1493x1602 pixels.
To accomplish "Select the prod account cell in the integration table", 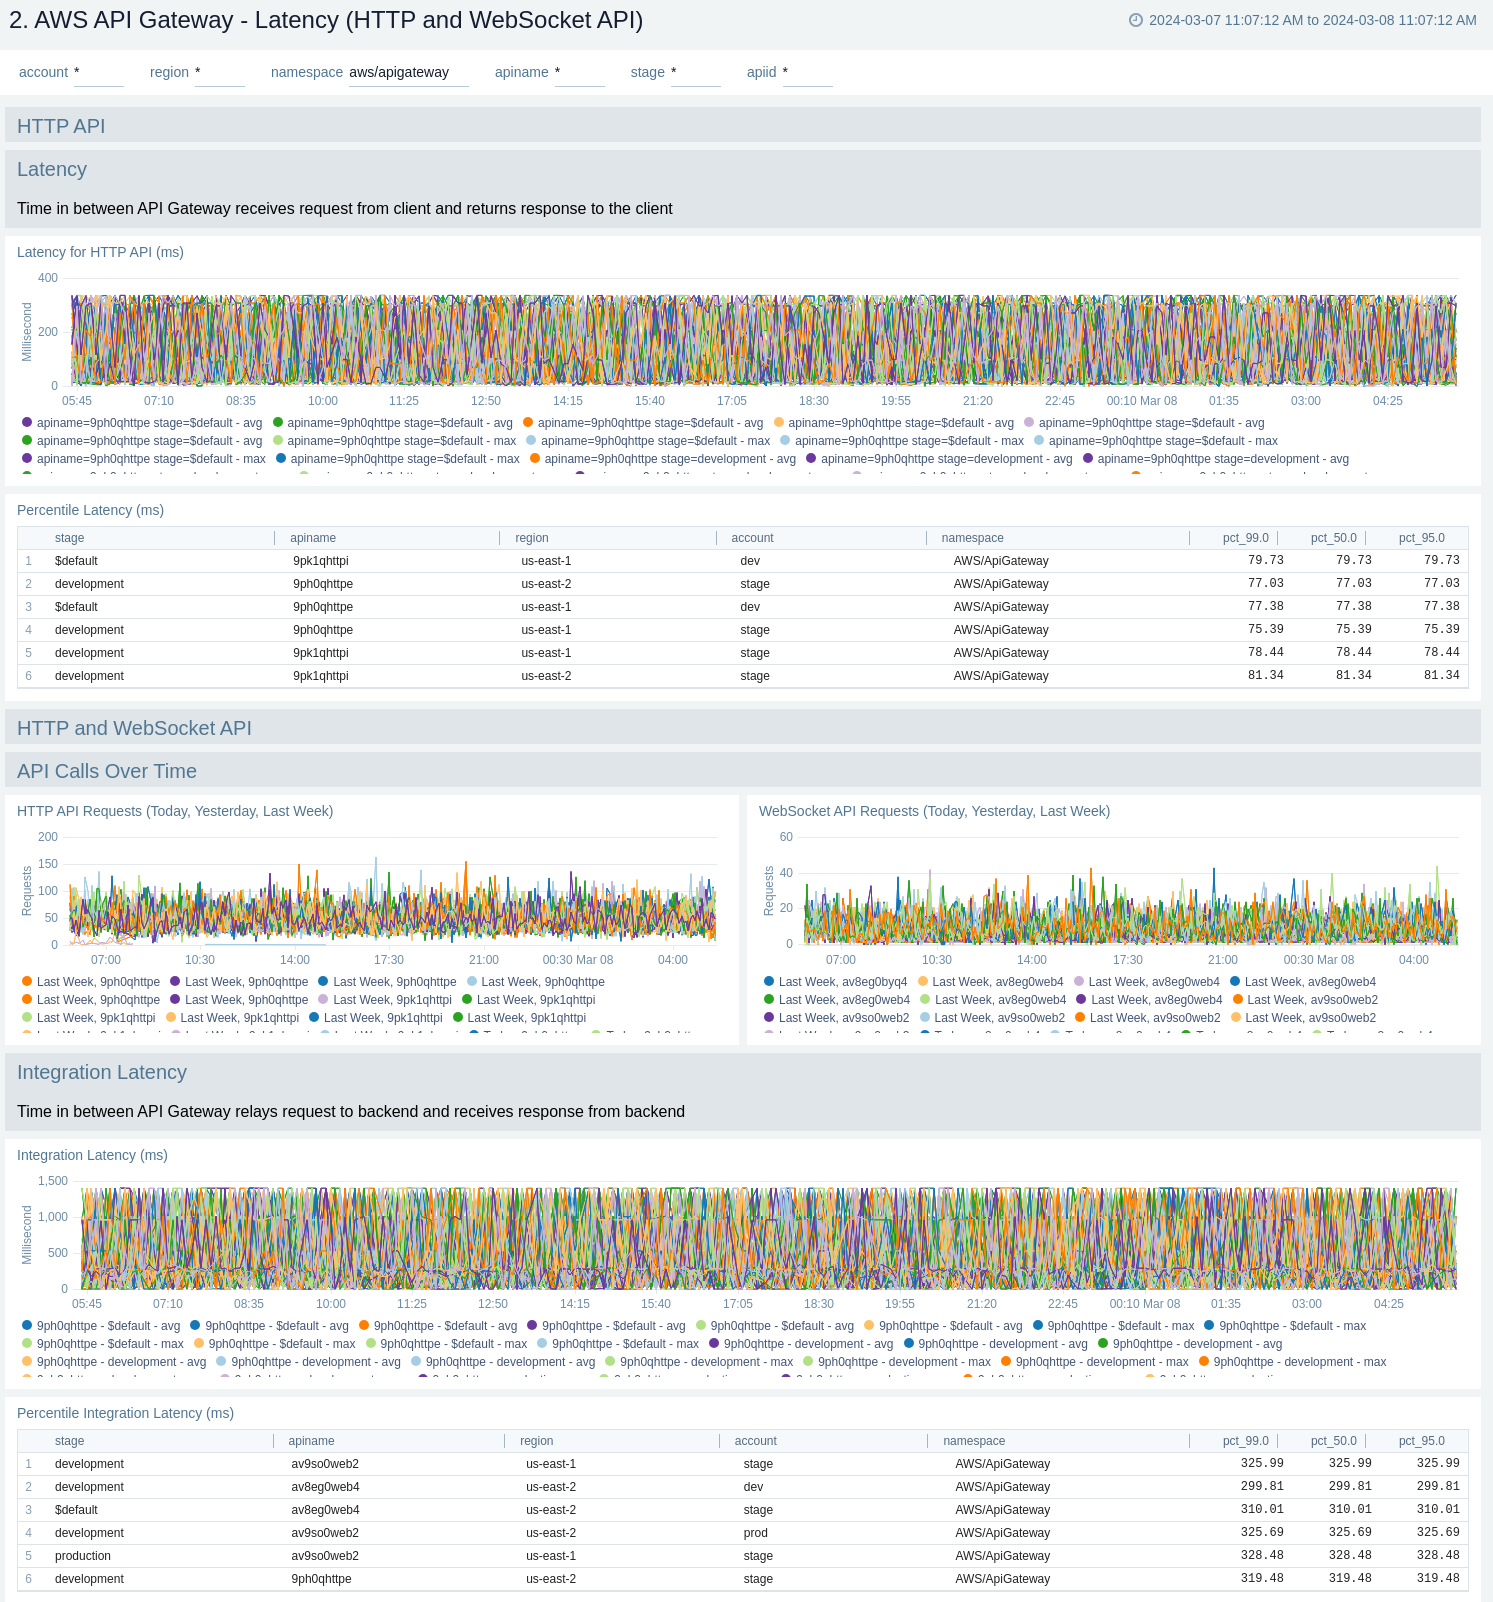I will point(756,1533).
